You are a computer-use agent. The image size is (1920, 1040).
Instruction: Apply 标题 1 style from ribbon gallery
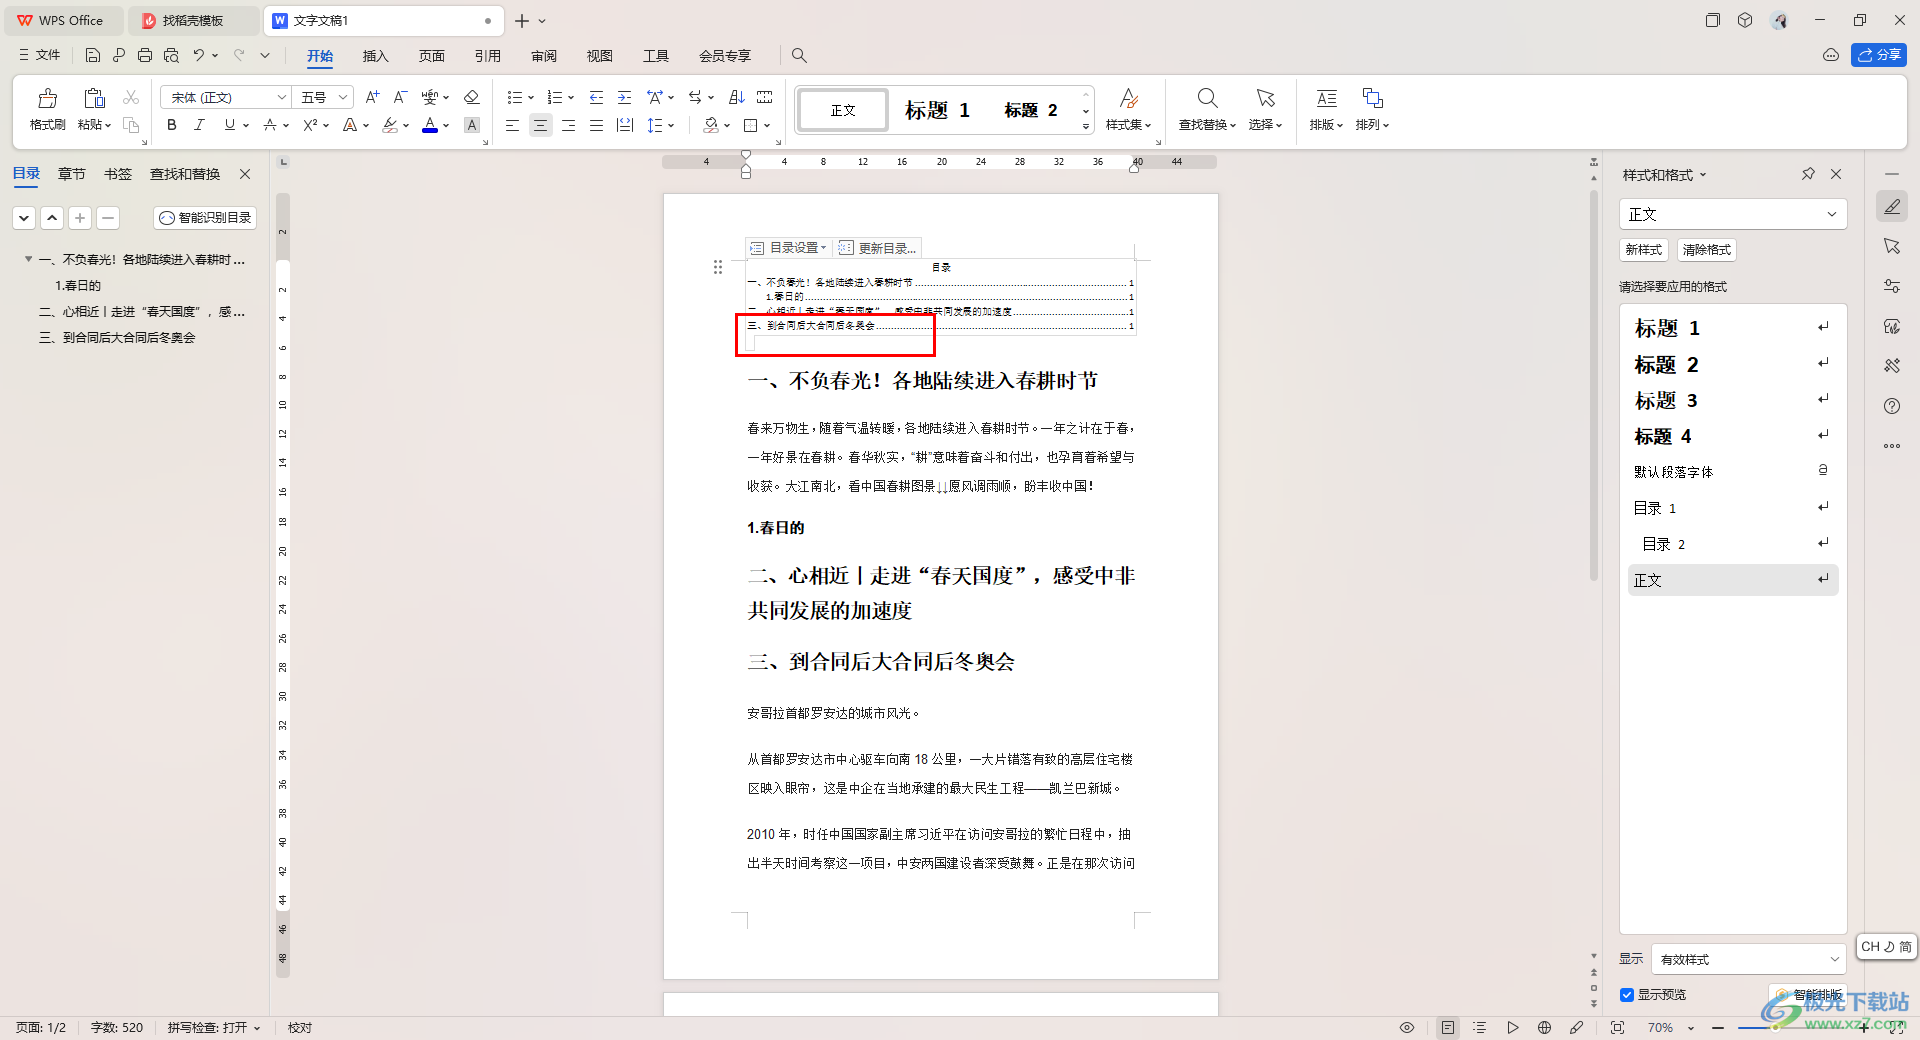pyautogui.click(x=937, y=110)
